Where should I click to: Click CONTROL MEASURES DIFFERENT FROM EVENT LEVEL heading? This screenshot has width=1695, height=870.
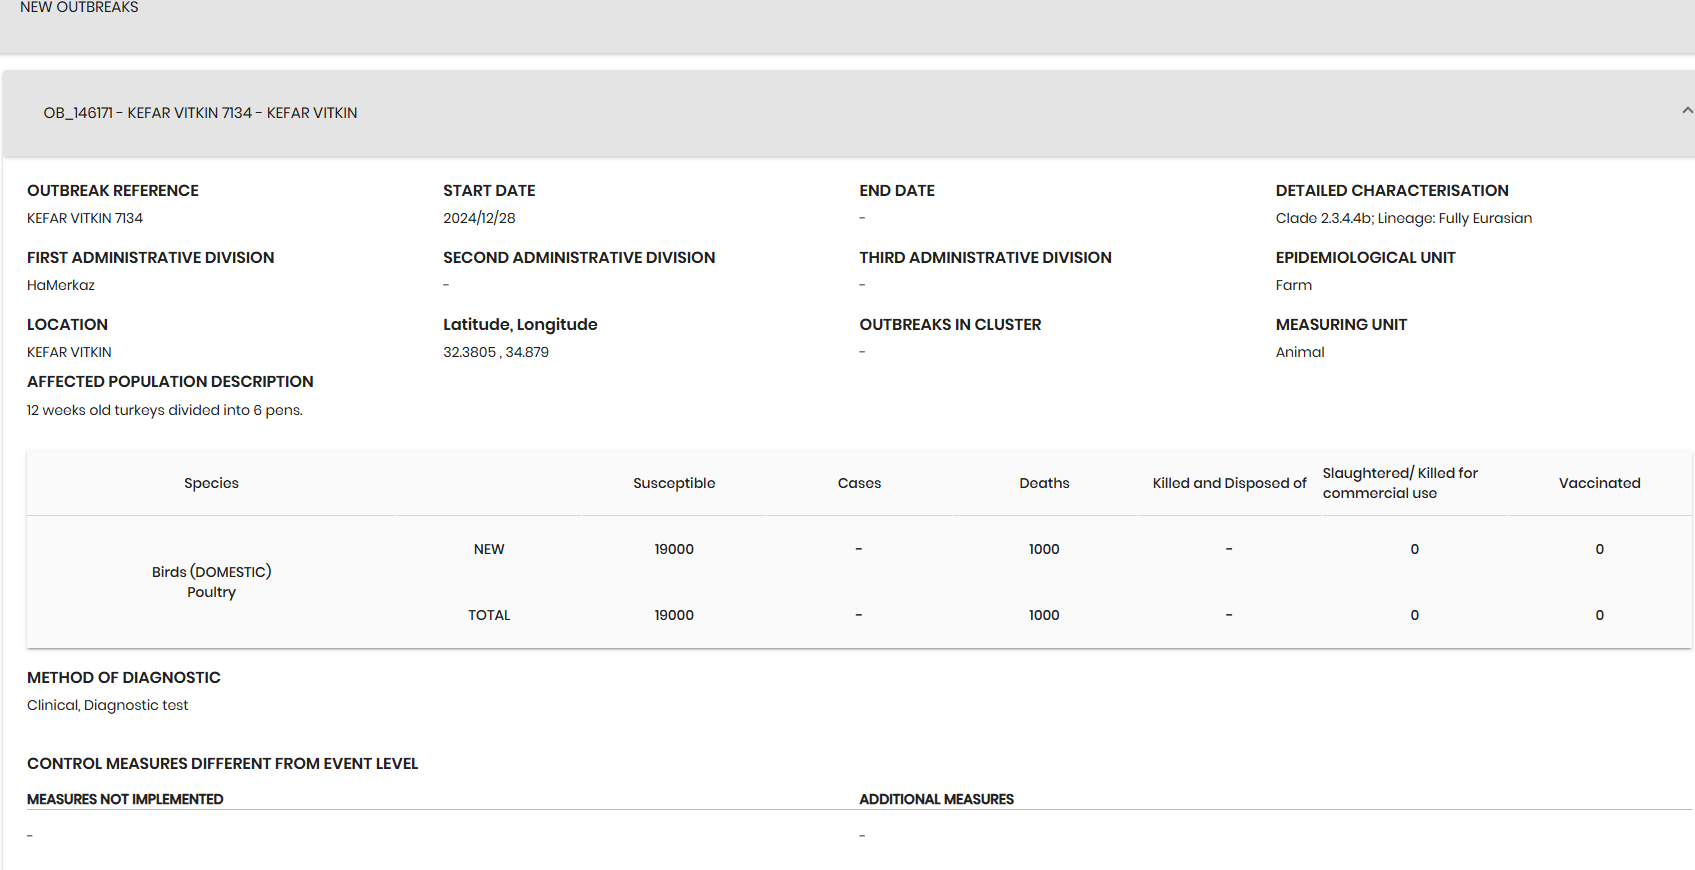click(x=222, y=763)
